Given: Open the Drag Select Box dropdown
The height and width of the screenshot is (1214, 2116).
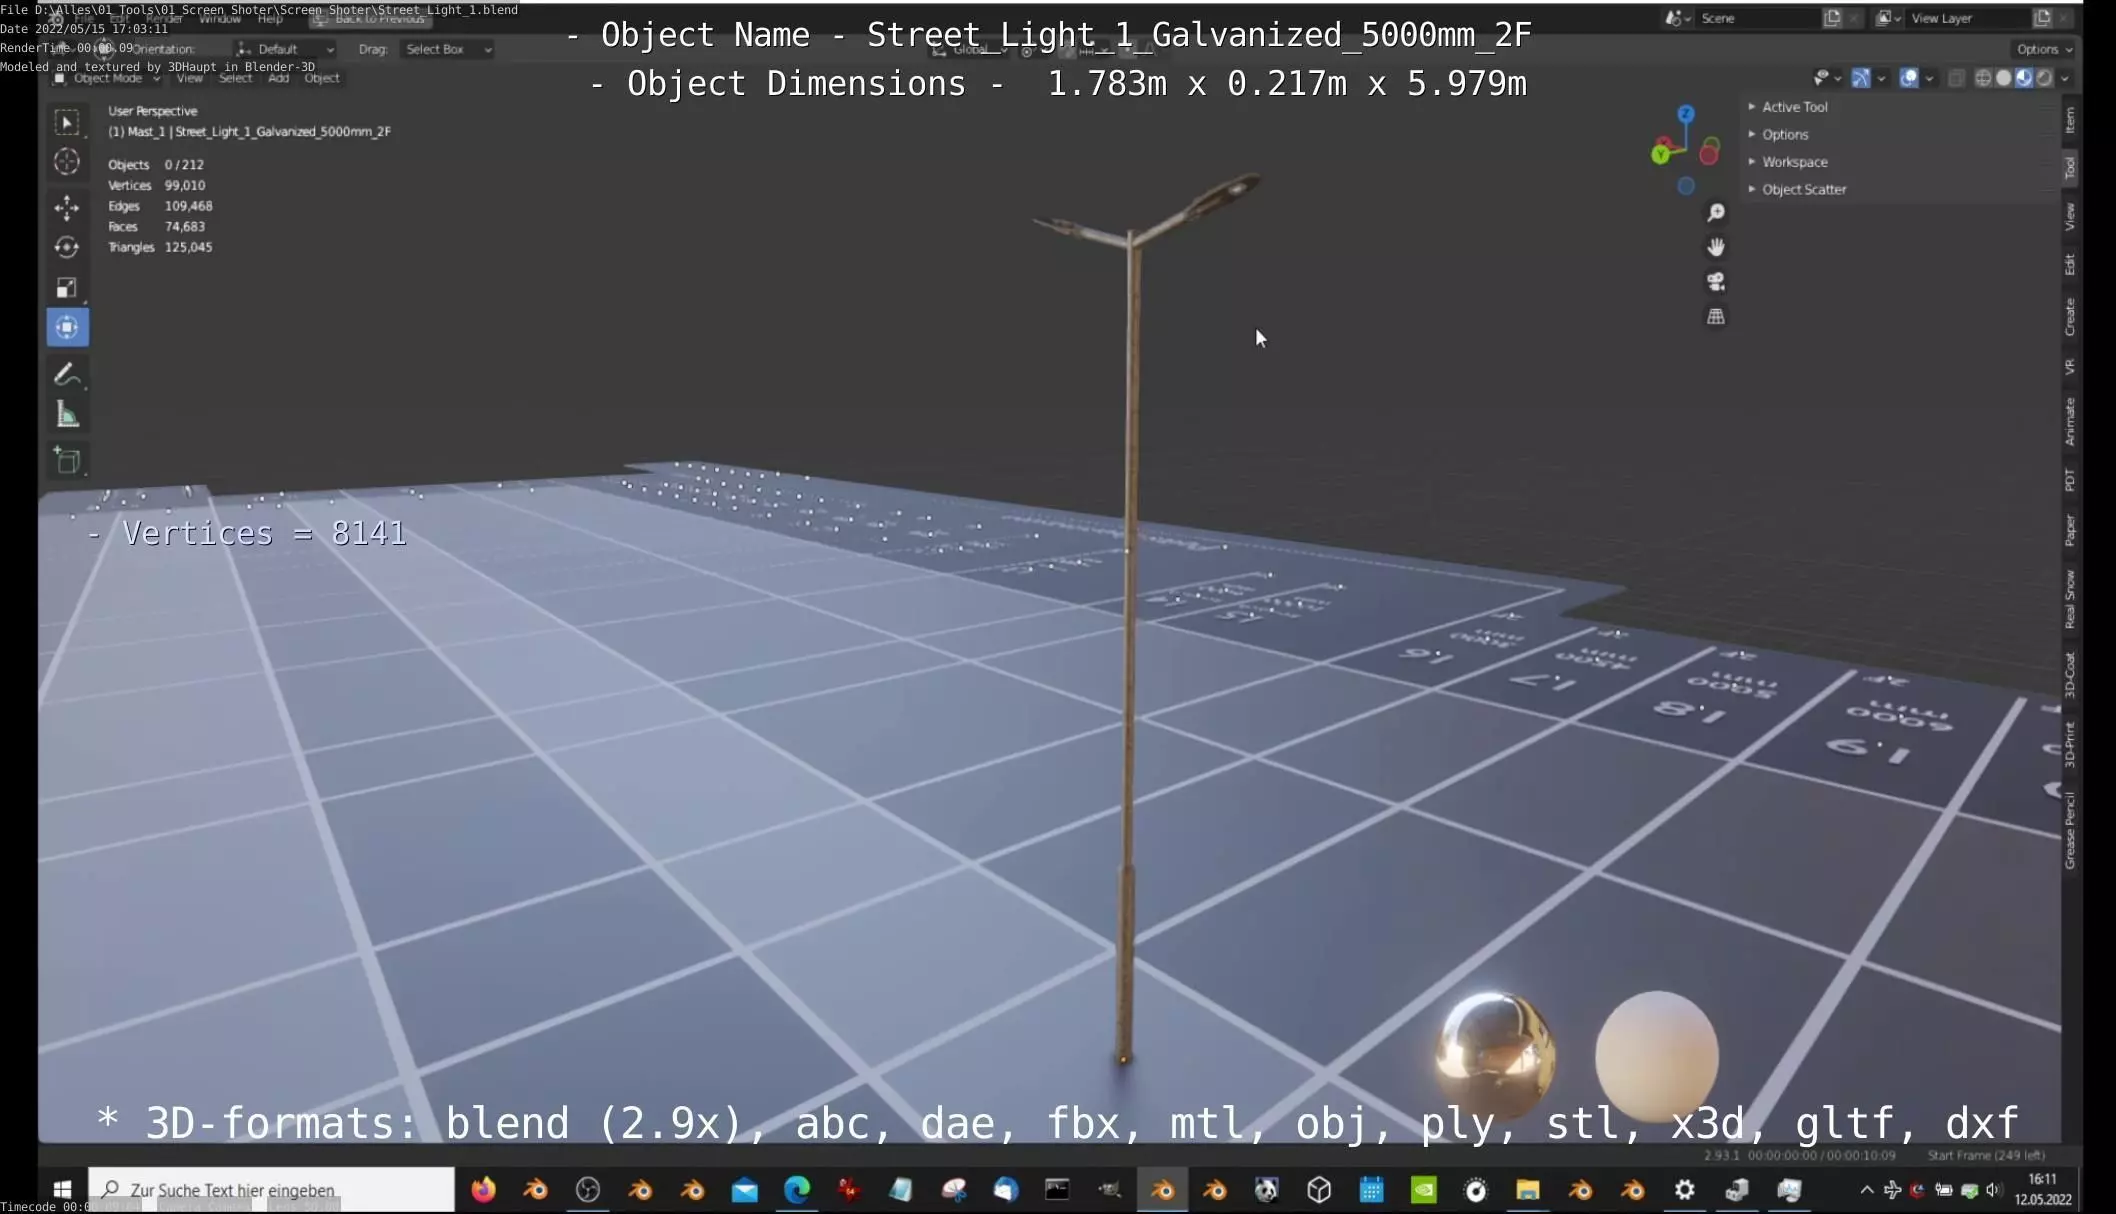Looking at the screenshot, I should pyautogui.click(x=447, y=49).
